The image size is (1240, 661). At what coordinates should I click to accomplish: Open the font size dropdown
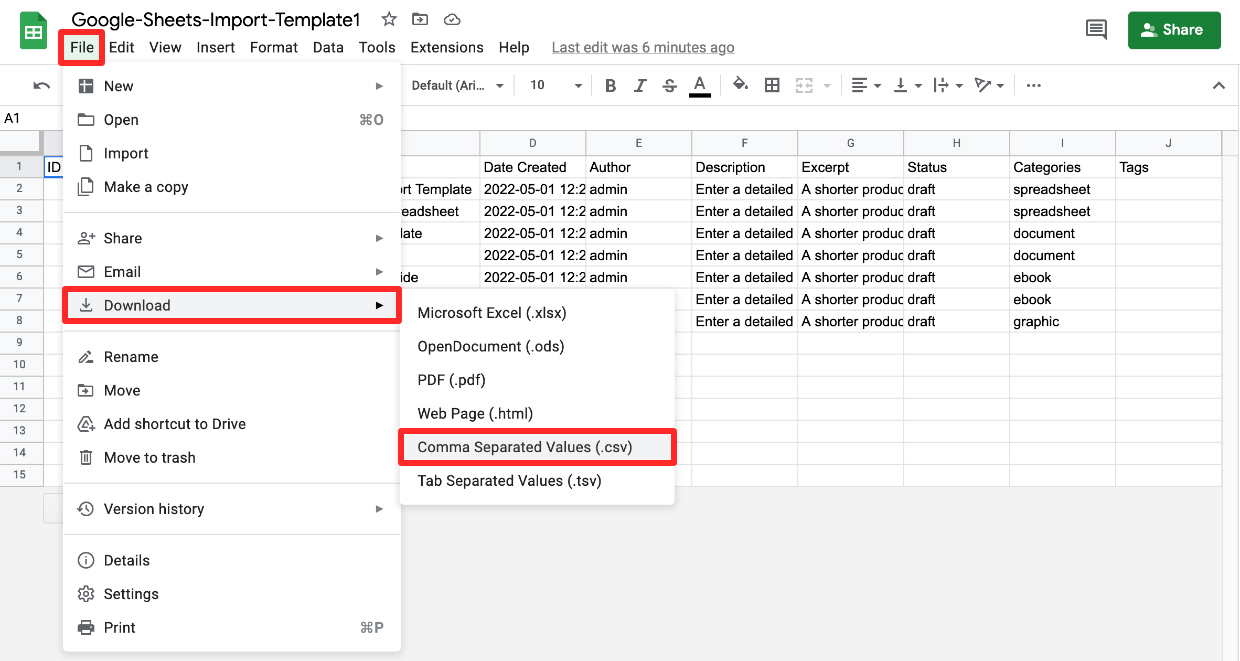[x=553, y=85]
